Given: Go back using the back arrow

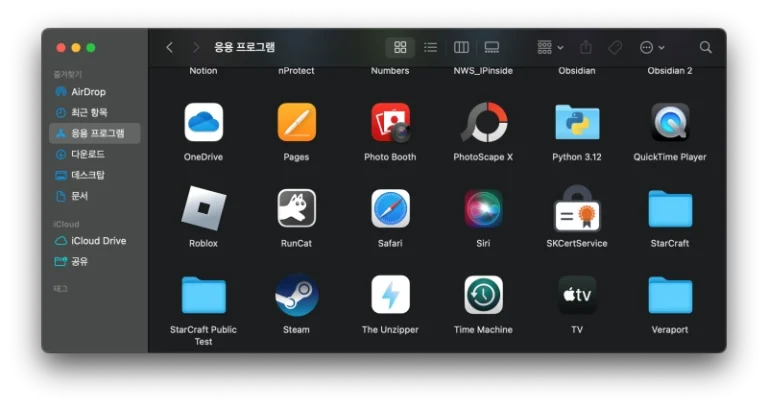Looking at the screenshot, I should point(169,47).
